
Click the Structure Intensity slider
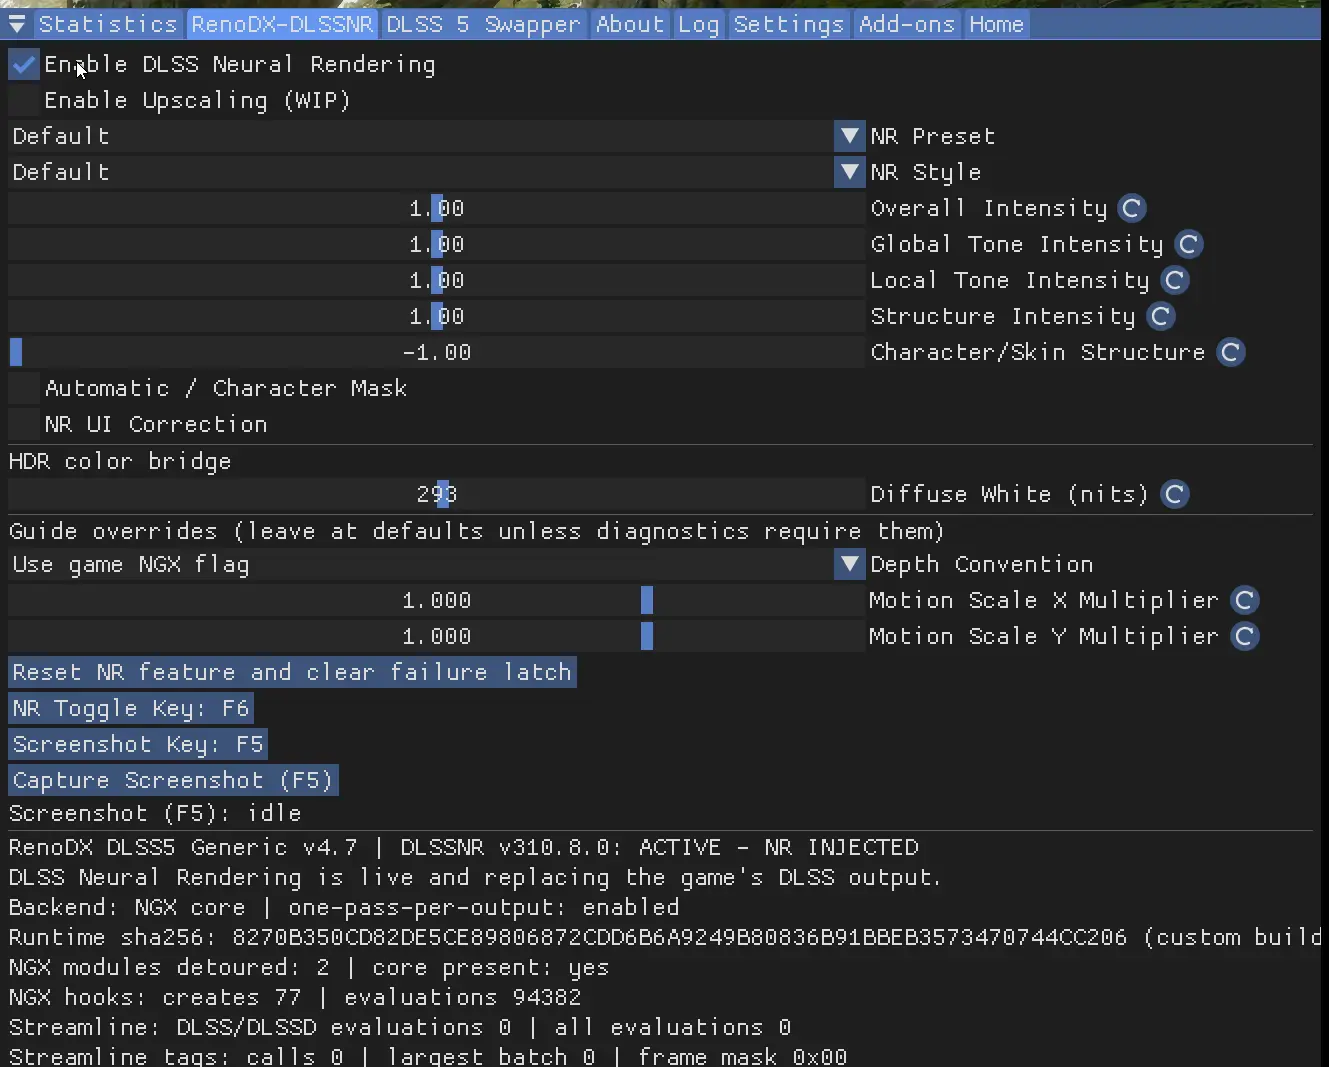437,316
